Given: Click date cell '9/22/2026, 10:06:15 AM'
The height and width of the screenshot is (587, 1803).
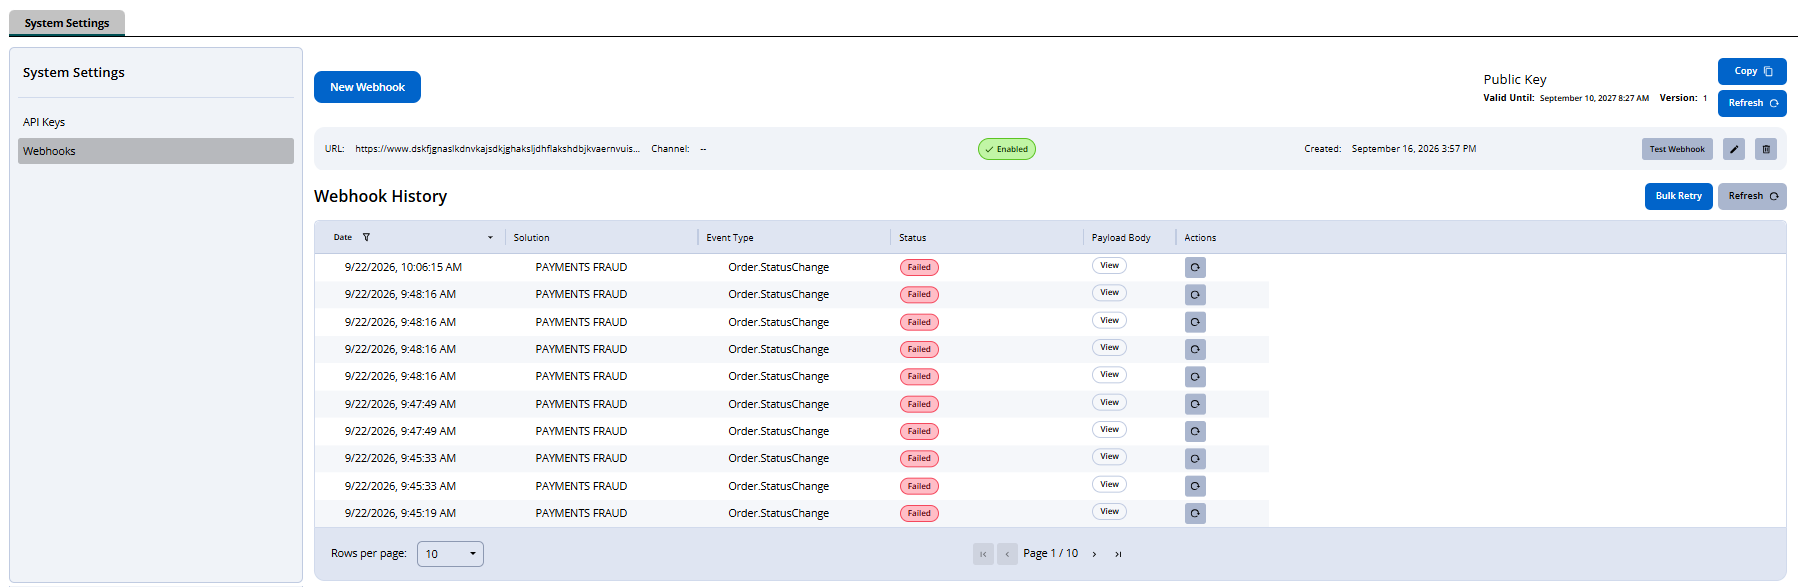Looking at the screenshot, I should pos(403,267).
